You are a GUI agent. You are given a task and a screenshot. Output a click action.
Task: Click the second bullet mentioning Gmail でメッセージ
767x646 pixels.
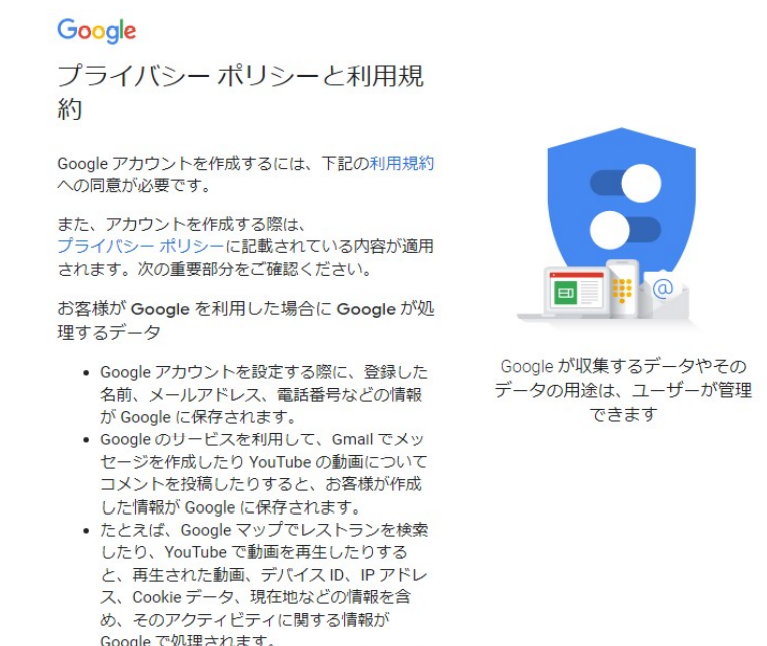click(264, 473)
